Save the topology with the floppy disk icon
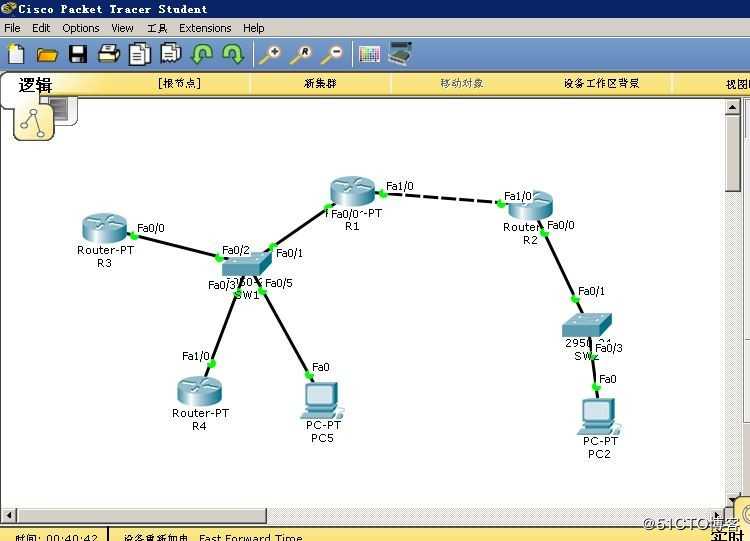The height and width of the screenshot is (541, 750). (78, 54)
